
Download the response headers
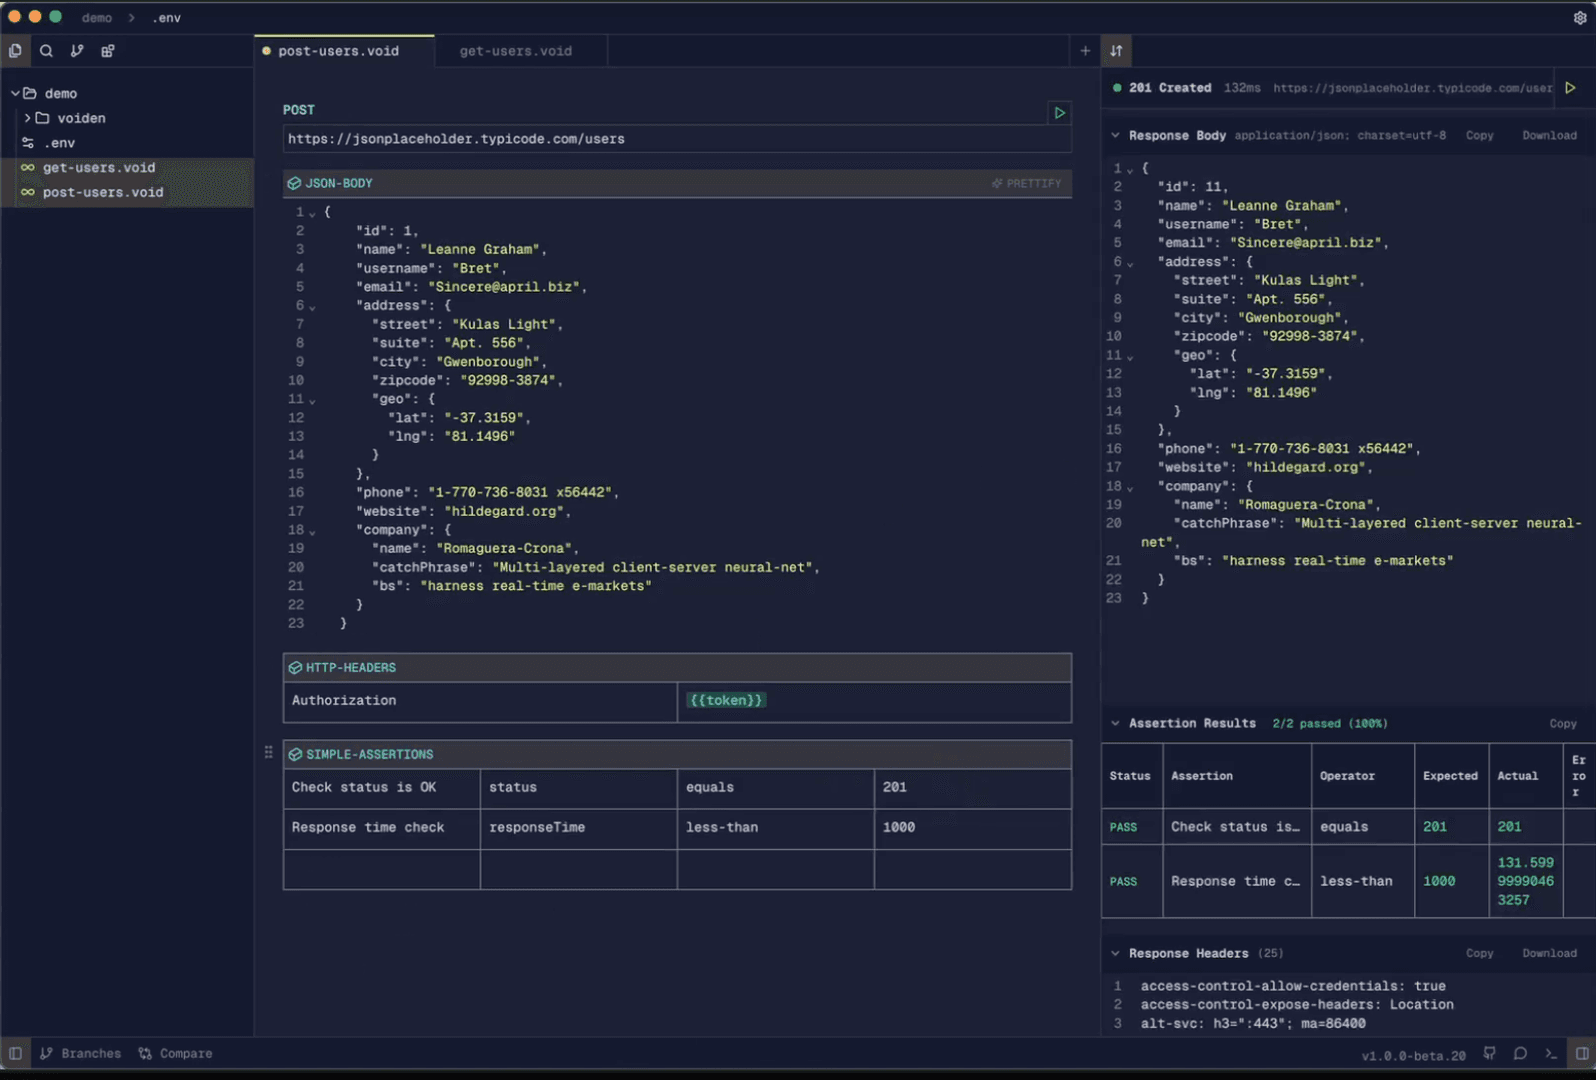(x=1549, y=953)
